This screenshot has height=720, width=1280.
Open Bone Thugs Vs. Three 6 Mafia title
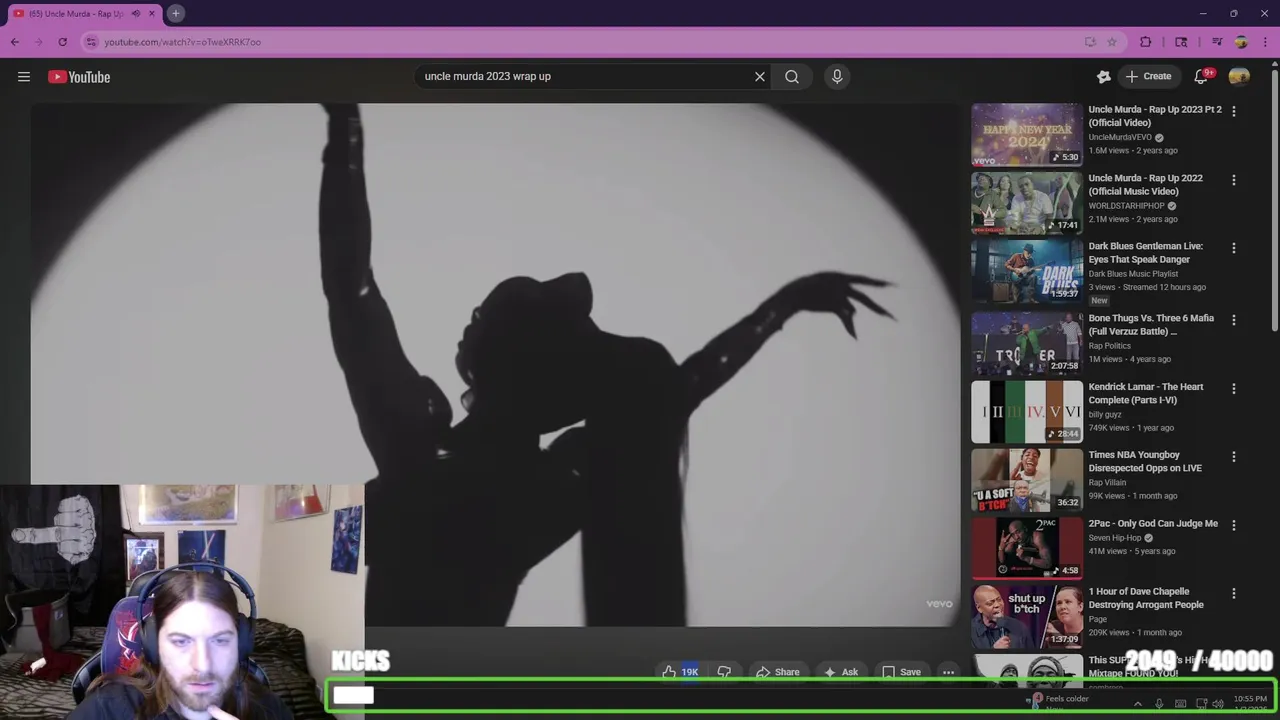[x=1151, y=325]
